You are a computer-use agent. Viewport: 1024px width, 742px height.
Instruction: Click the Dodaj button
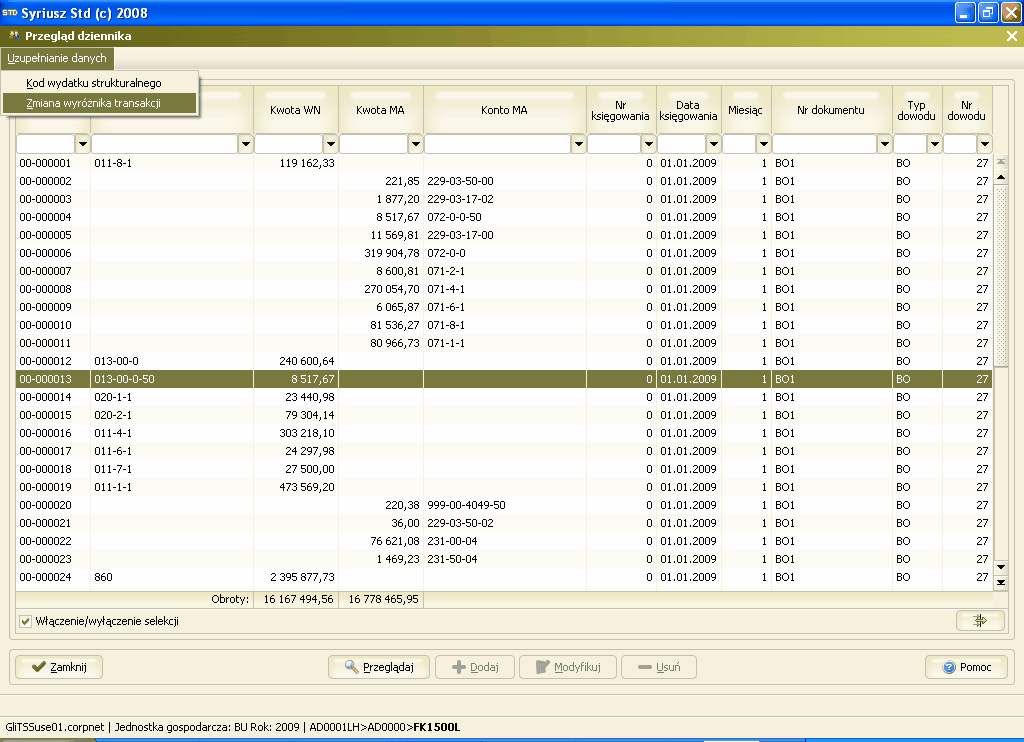475,667
